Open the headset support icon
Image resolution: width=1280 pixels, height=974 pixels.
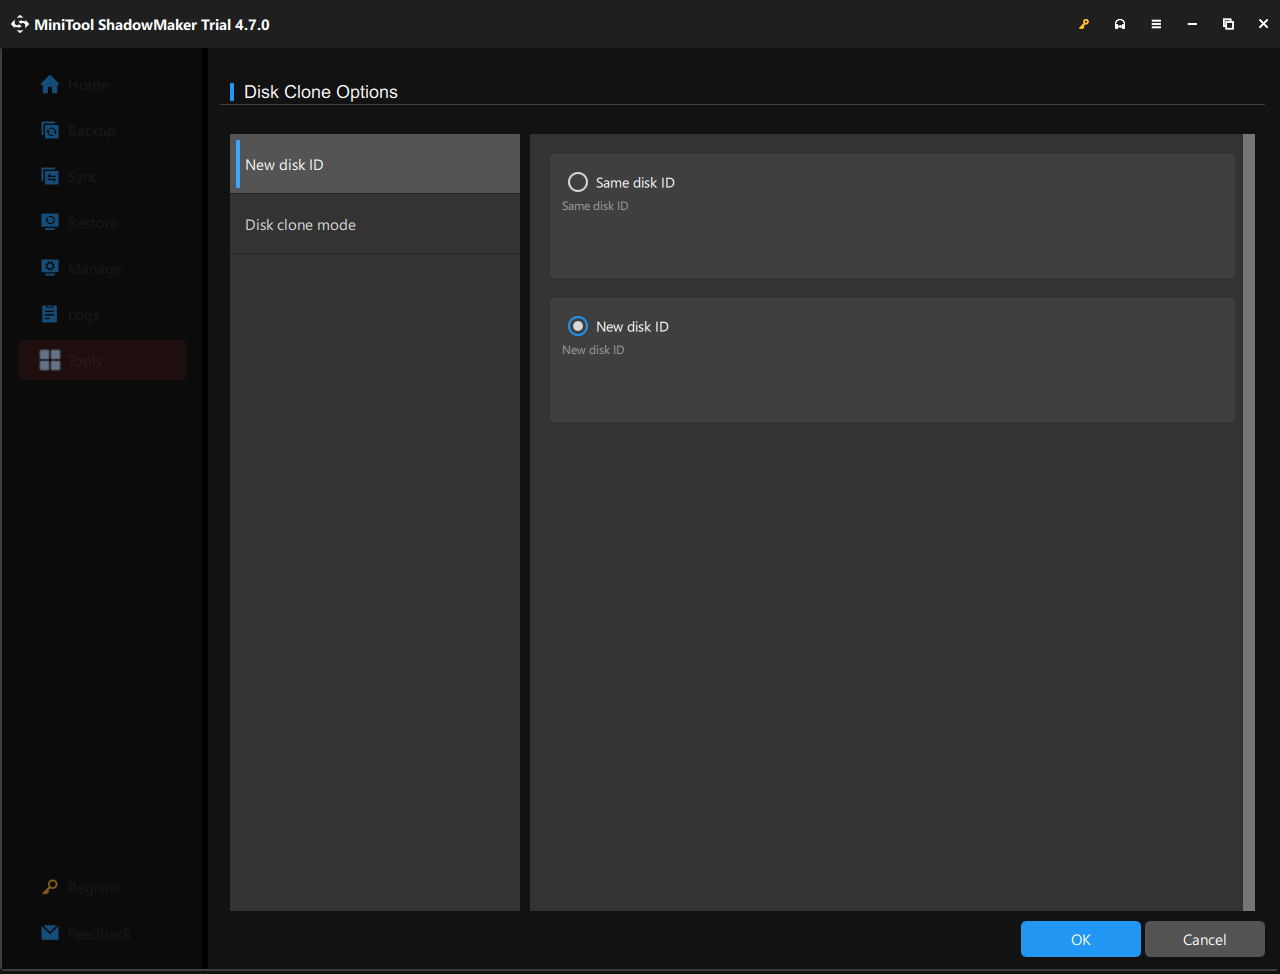click(x=1120, y=24)
